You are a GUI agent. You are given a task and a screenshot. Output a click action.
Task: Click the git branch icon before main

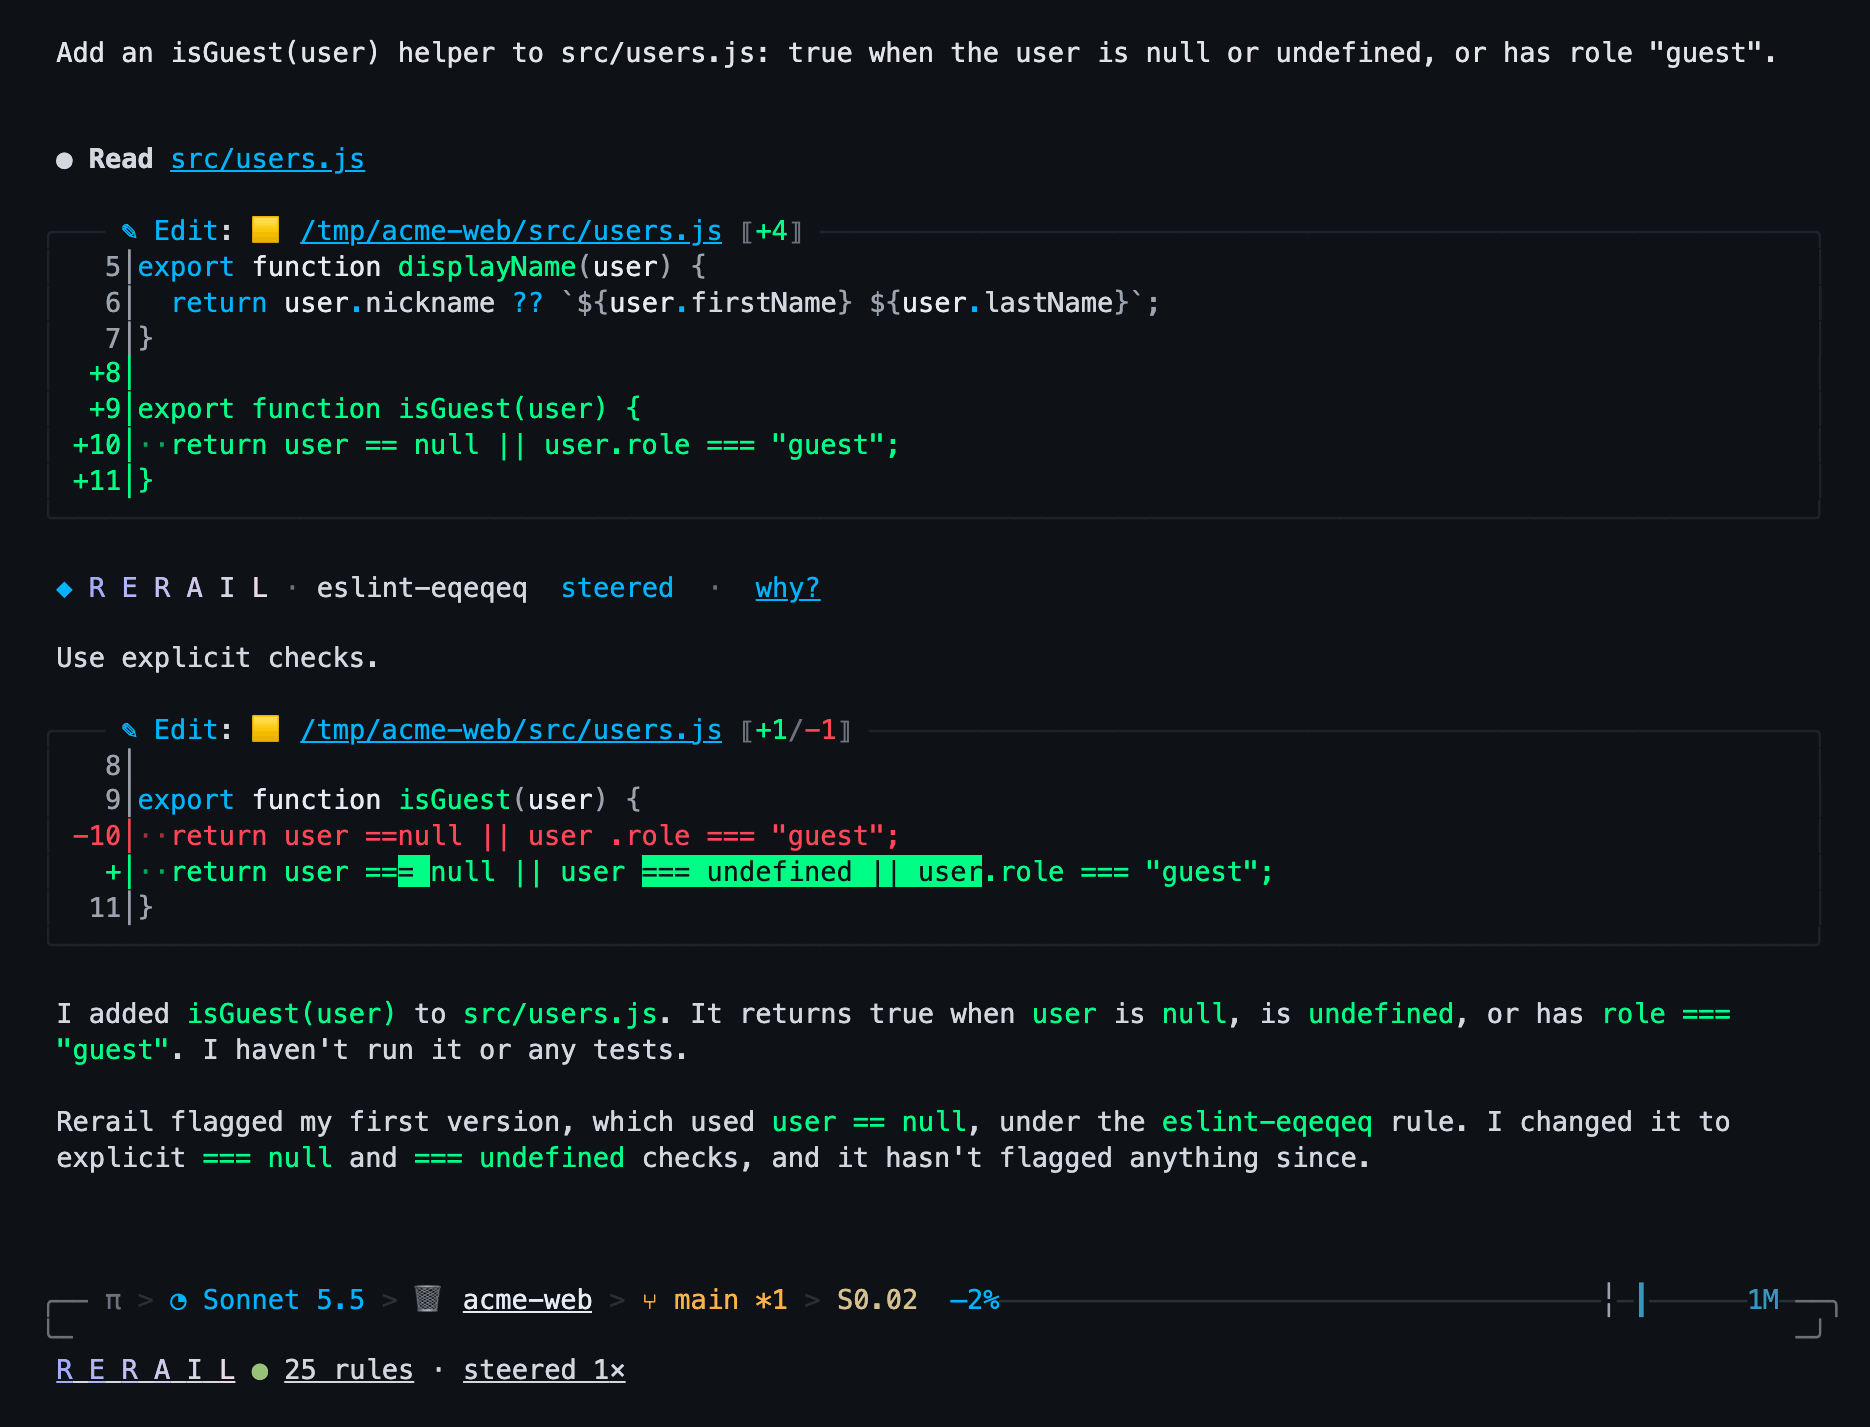[650, 1301]
